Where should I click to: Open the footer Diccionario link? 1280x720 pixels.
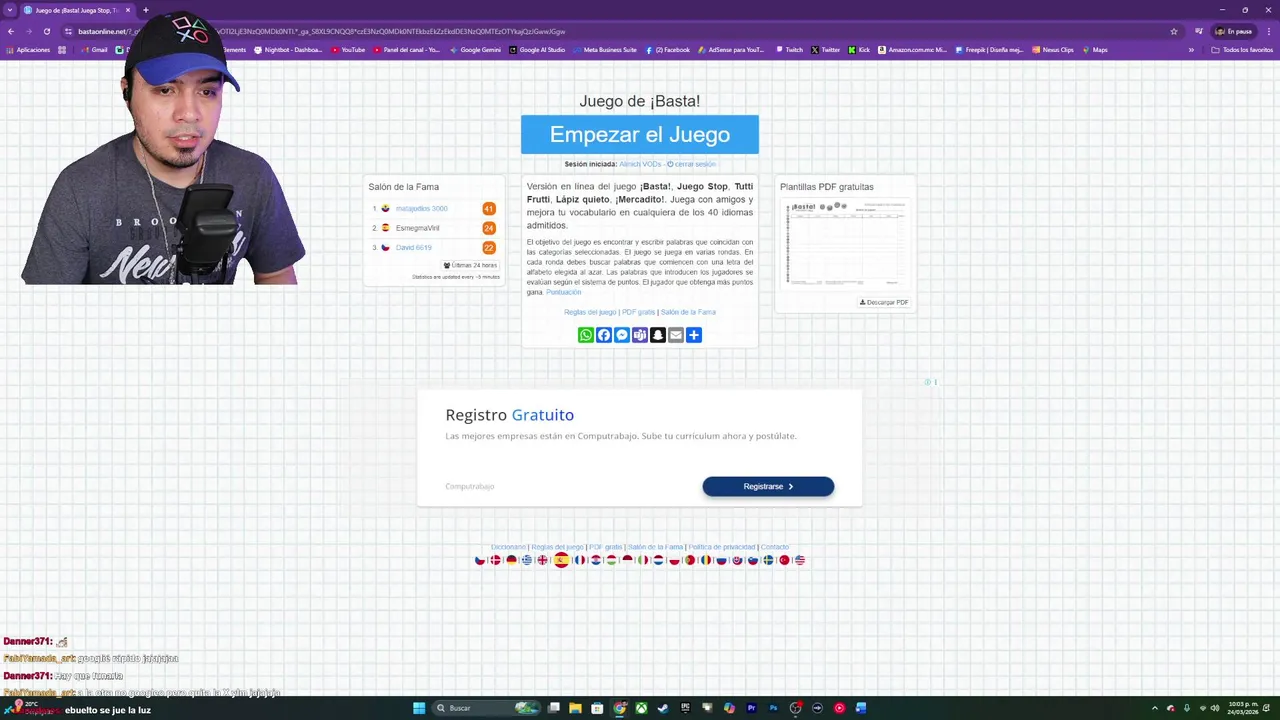[x=508, y=547]
